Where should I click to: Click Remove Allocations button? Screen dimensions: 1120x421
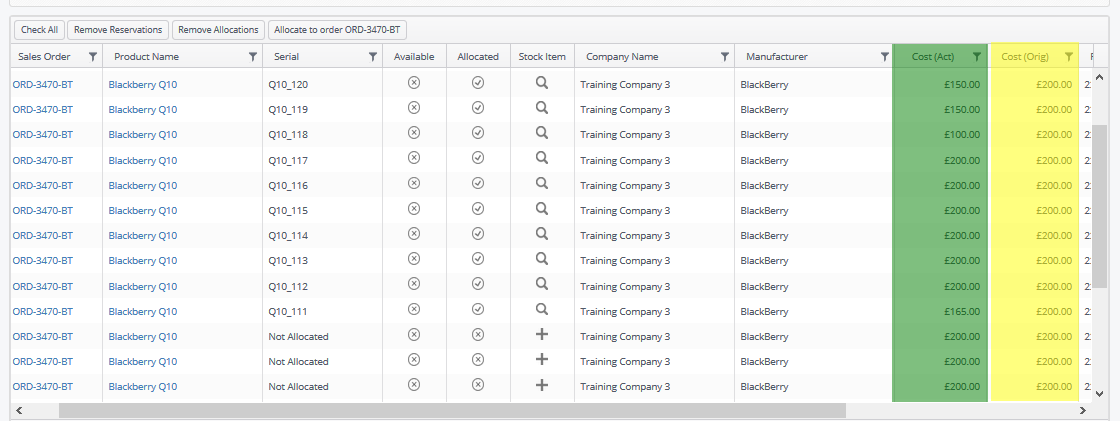(219, 30)
